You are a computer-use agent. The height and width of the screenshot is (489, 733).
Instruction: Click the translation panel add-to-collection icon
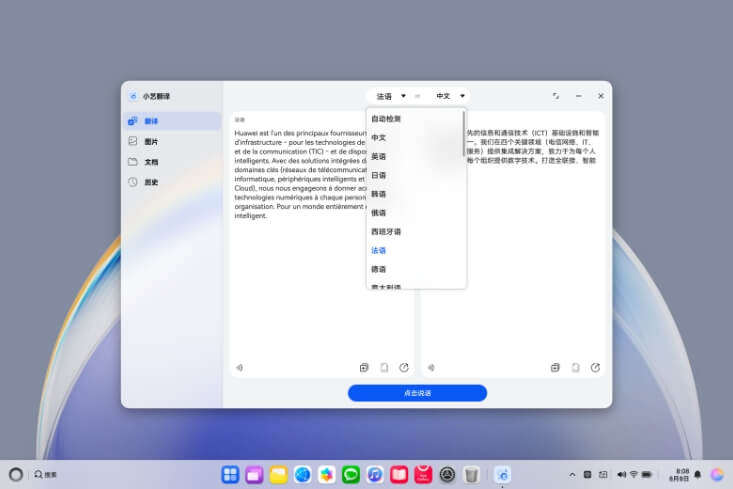[x=555, y=367]
